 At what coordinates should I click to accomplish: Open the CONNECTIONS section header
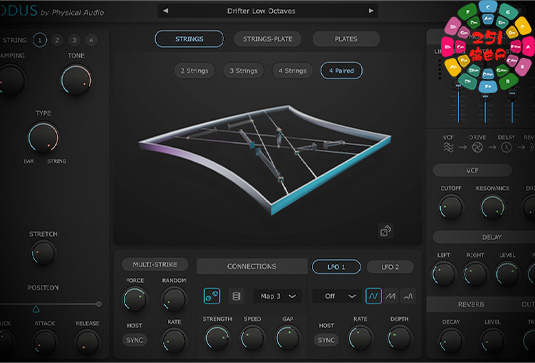click(x=252, y=266)
